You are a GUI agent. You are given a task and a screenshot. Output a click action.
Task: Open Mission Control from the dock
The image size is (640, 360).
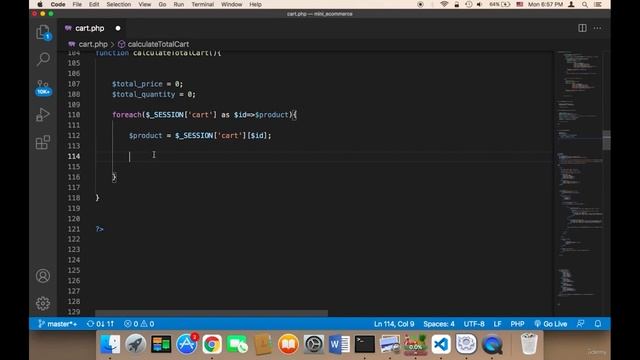161,344
